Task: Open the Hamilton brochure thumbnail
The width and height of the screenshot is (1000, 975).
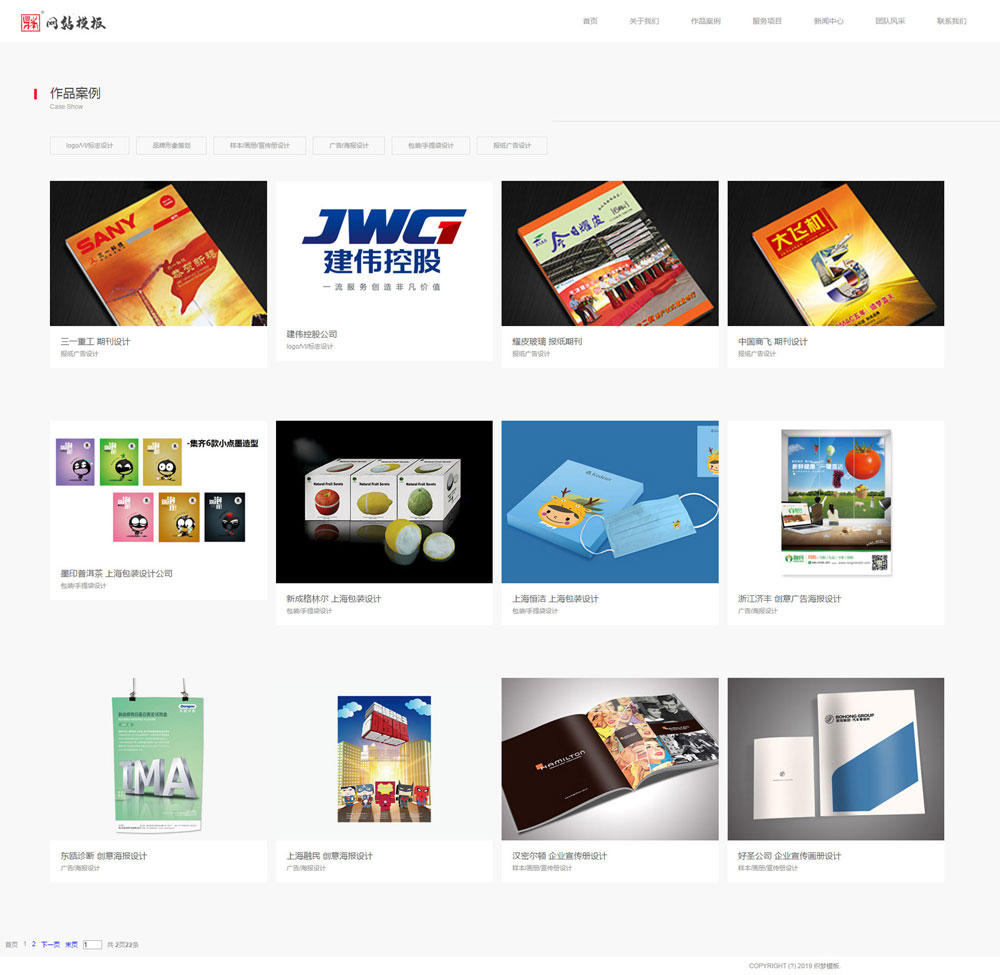Action: (x=610, y=759)
